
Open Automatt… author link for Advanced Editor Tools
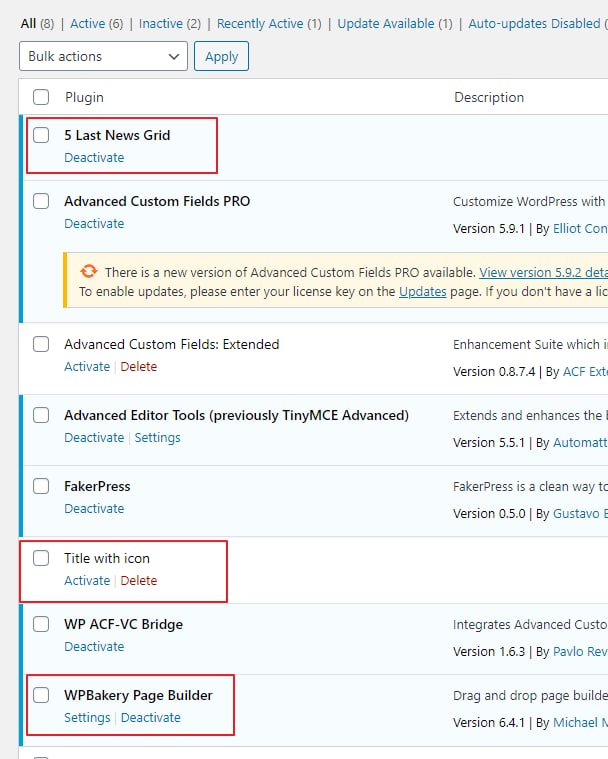(580, 442)
